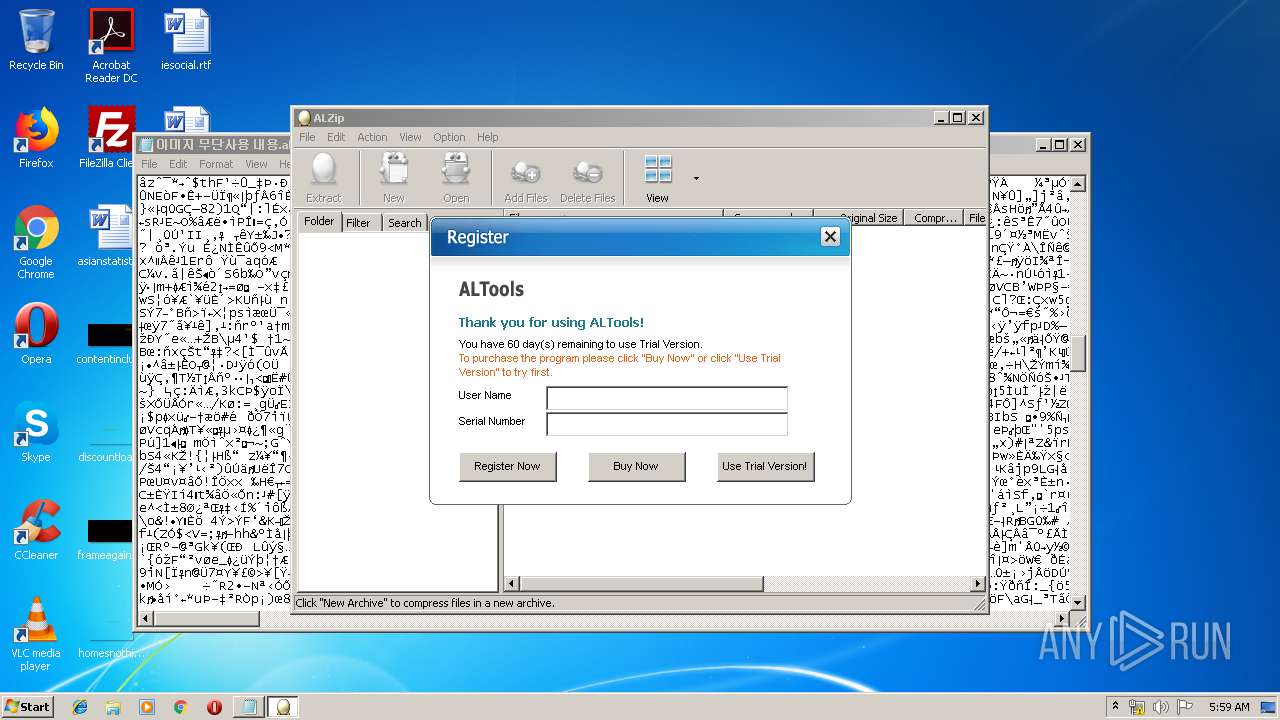Open the Edit menu in ALZip
This screenshot has width=1280, height=720.
point(336,137)
